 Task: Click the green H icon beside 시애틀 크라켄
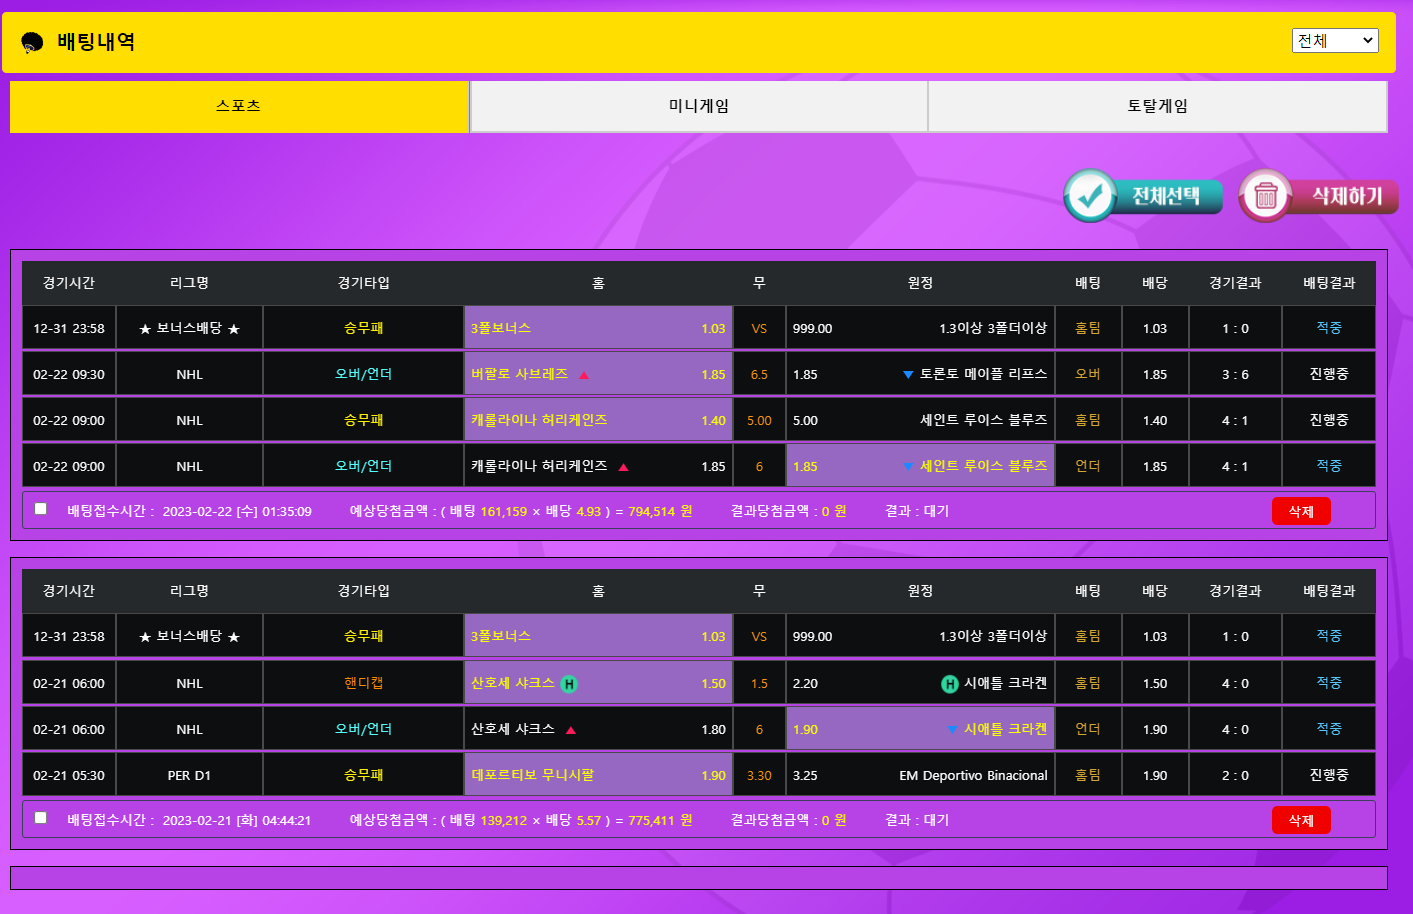click(x=950, y=684)
